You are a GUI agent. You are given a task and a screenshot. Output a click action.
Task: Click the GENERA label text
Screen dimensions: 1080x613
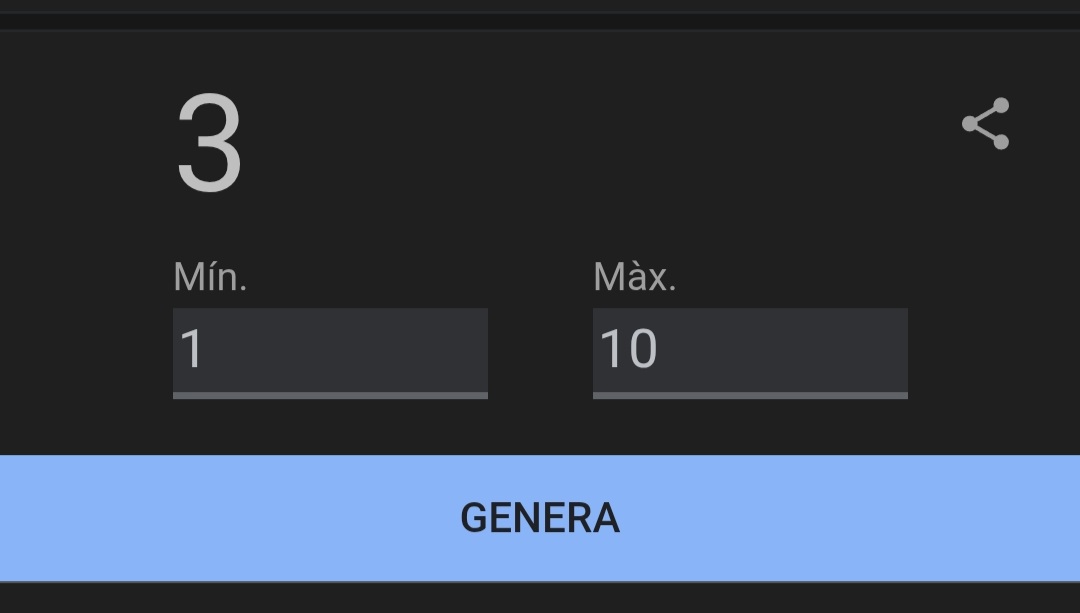click(x=540, y=518)
